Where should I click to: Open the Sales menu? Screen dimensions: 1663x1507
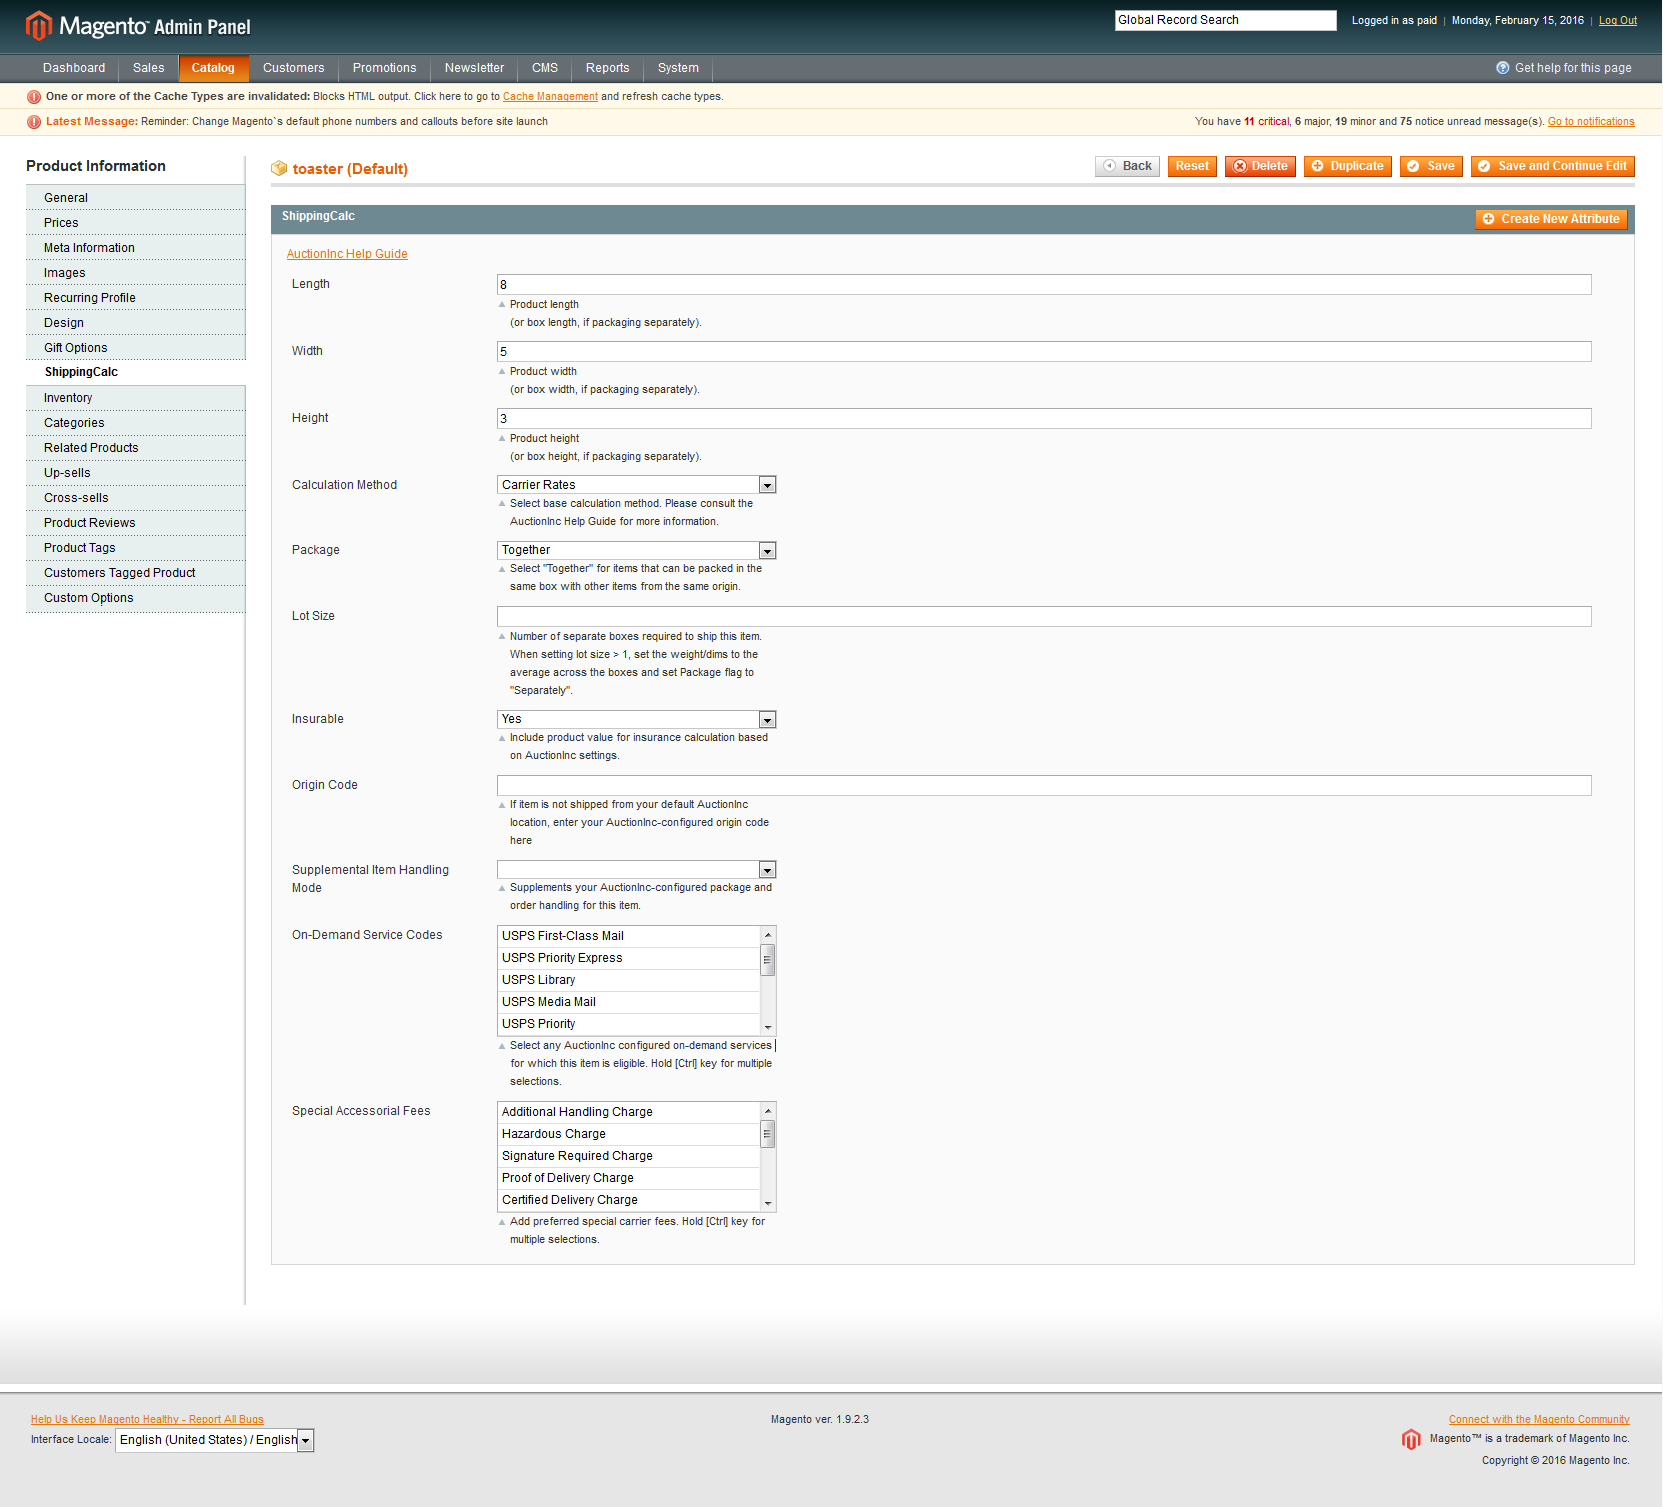[148, 68]
